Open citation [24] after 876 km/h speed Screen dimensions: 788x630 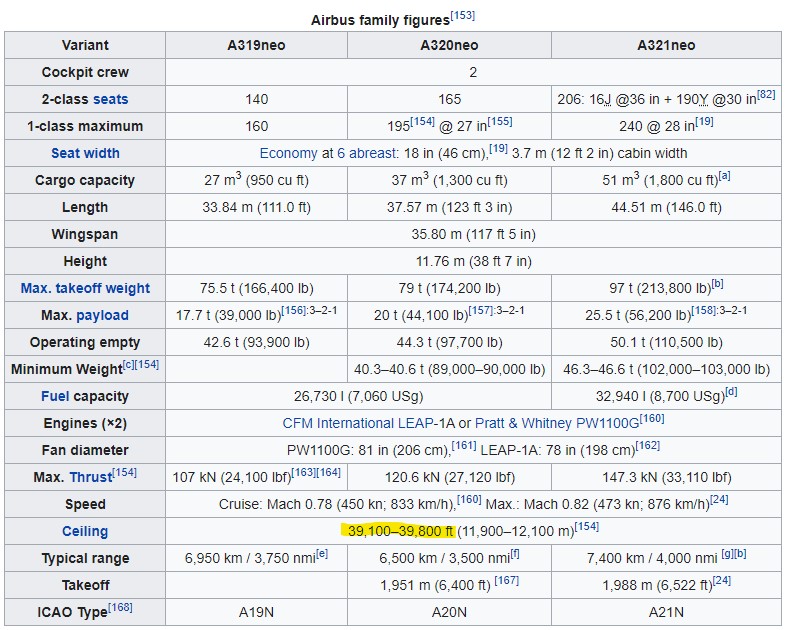[719, 499]
